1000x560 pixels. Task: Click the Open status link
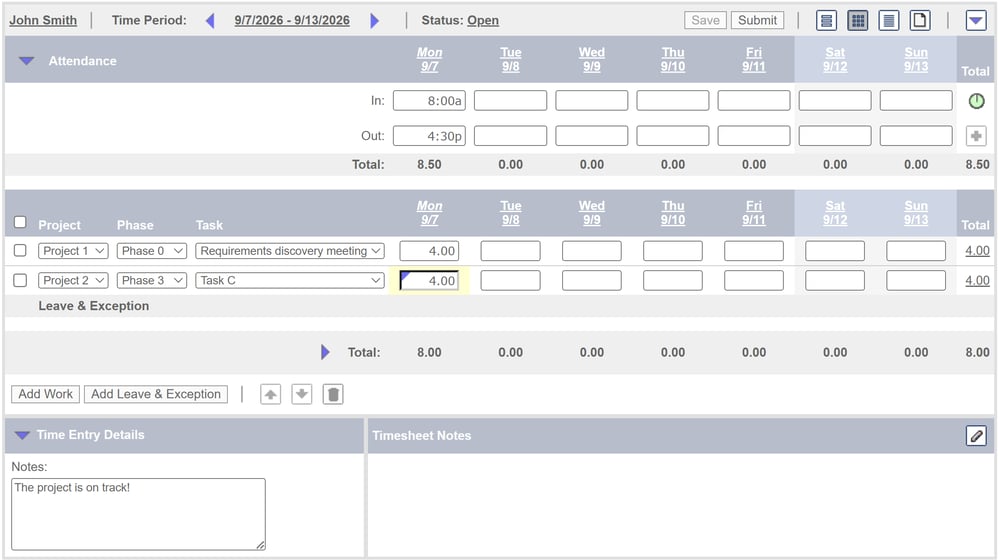point(483,20)
